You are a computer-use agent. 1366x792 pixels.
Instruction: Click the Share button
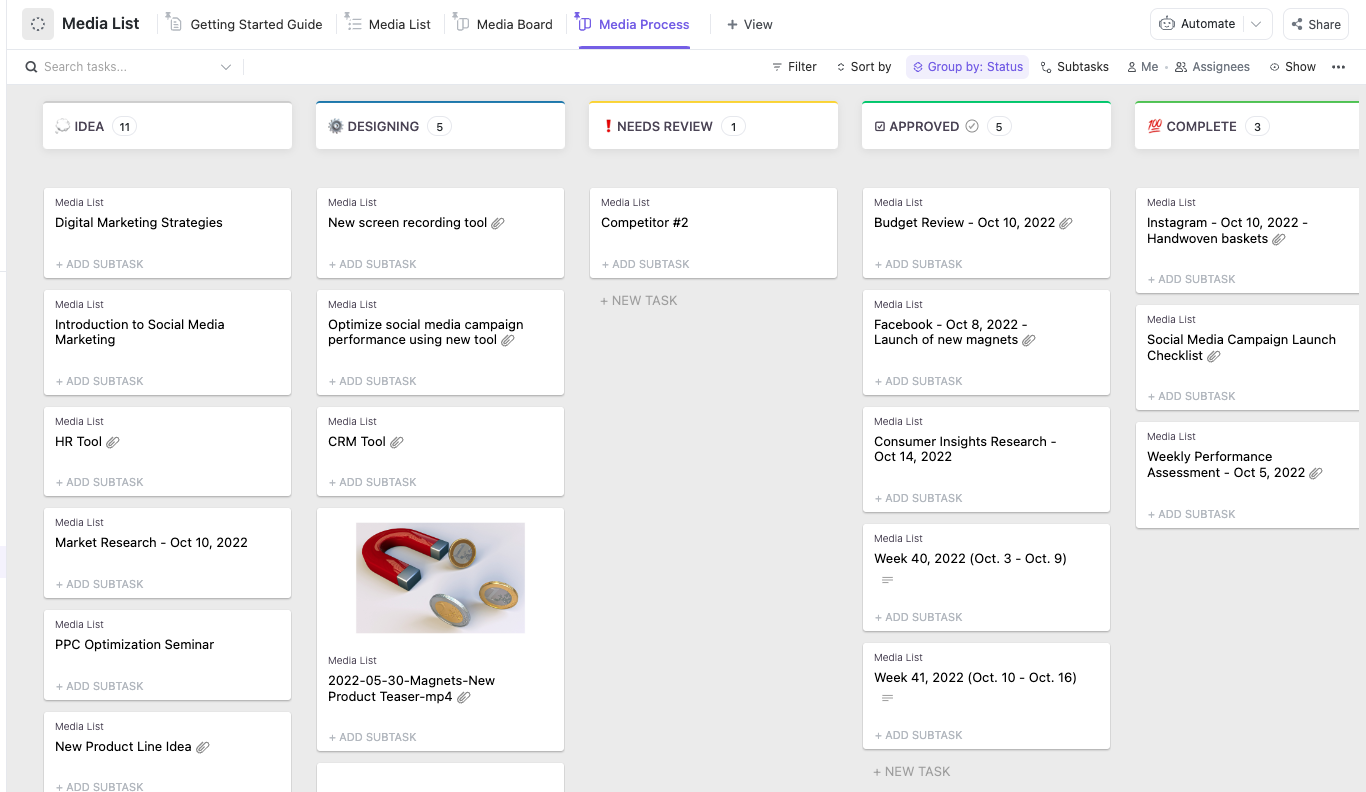tap(1315, 23)
